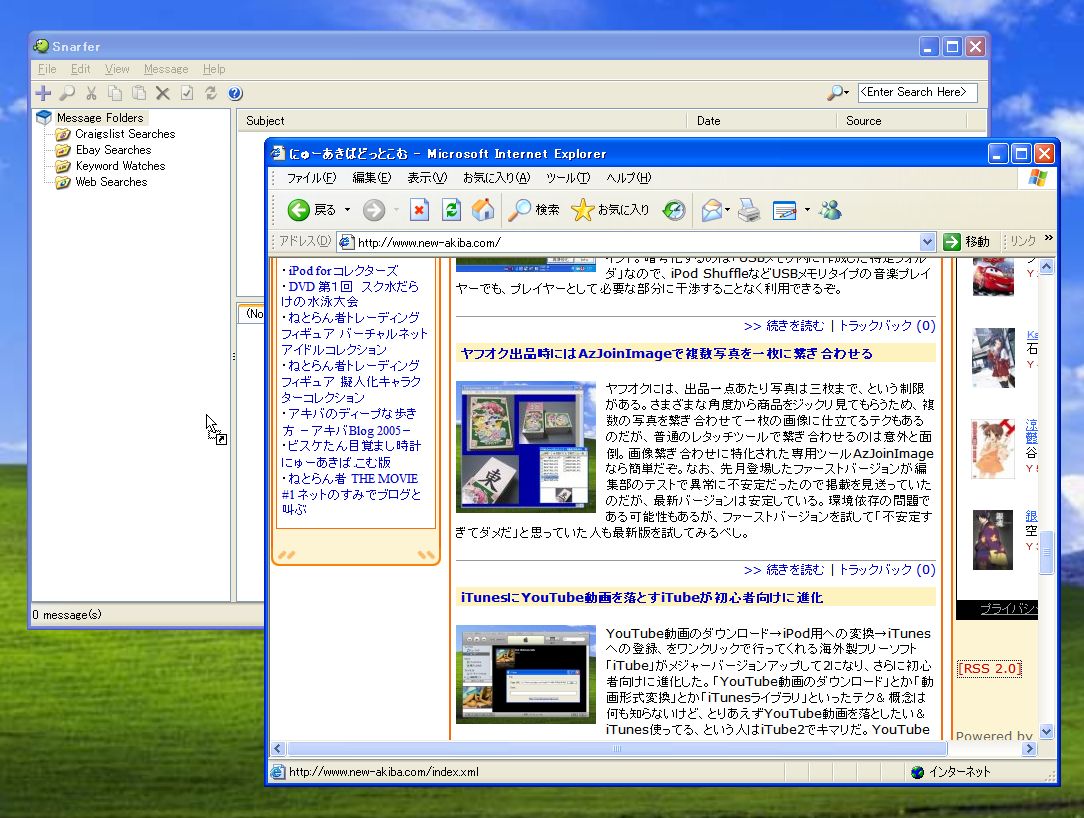The width and height of the screenshot is (1084, 818).
Task: Click the Snarfer title bar app icon
Action: [x=41, y=46]
